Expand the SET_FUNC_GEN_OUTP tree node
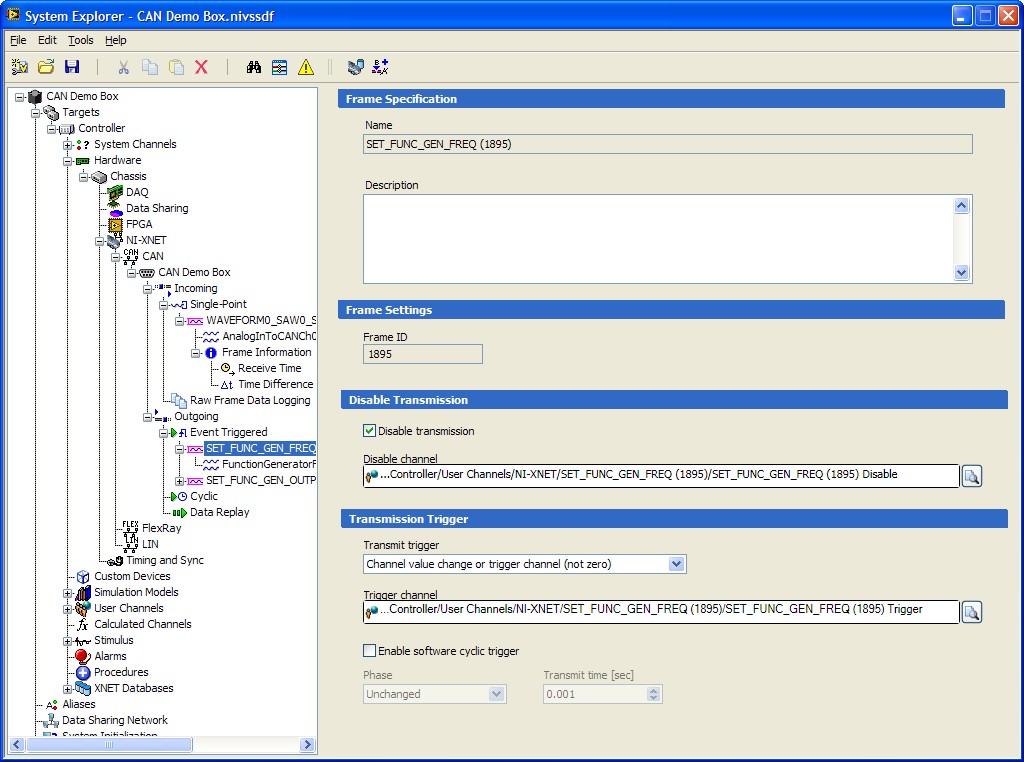This screenshot has width=1024, height=762. point(179,481)
